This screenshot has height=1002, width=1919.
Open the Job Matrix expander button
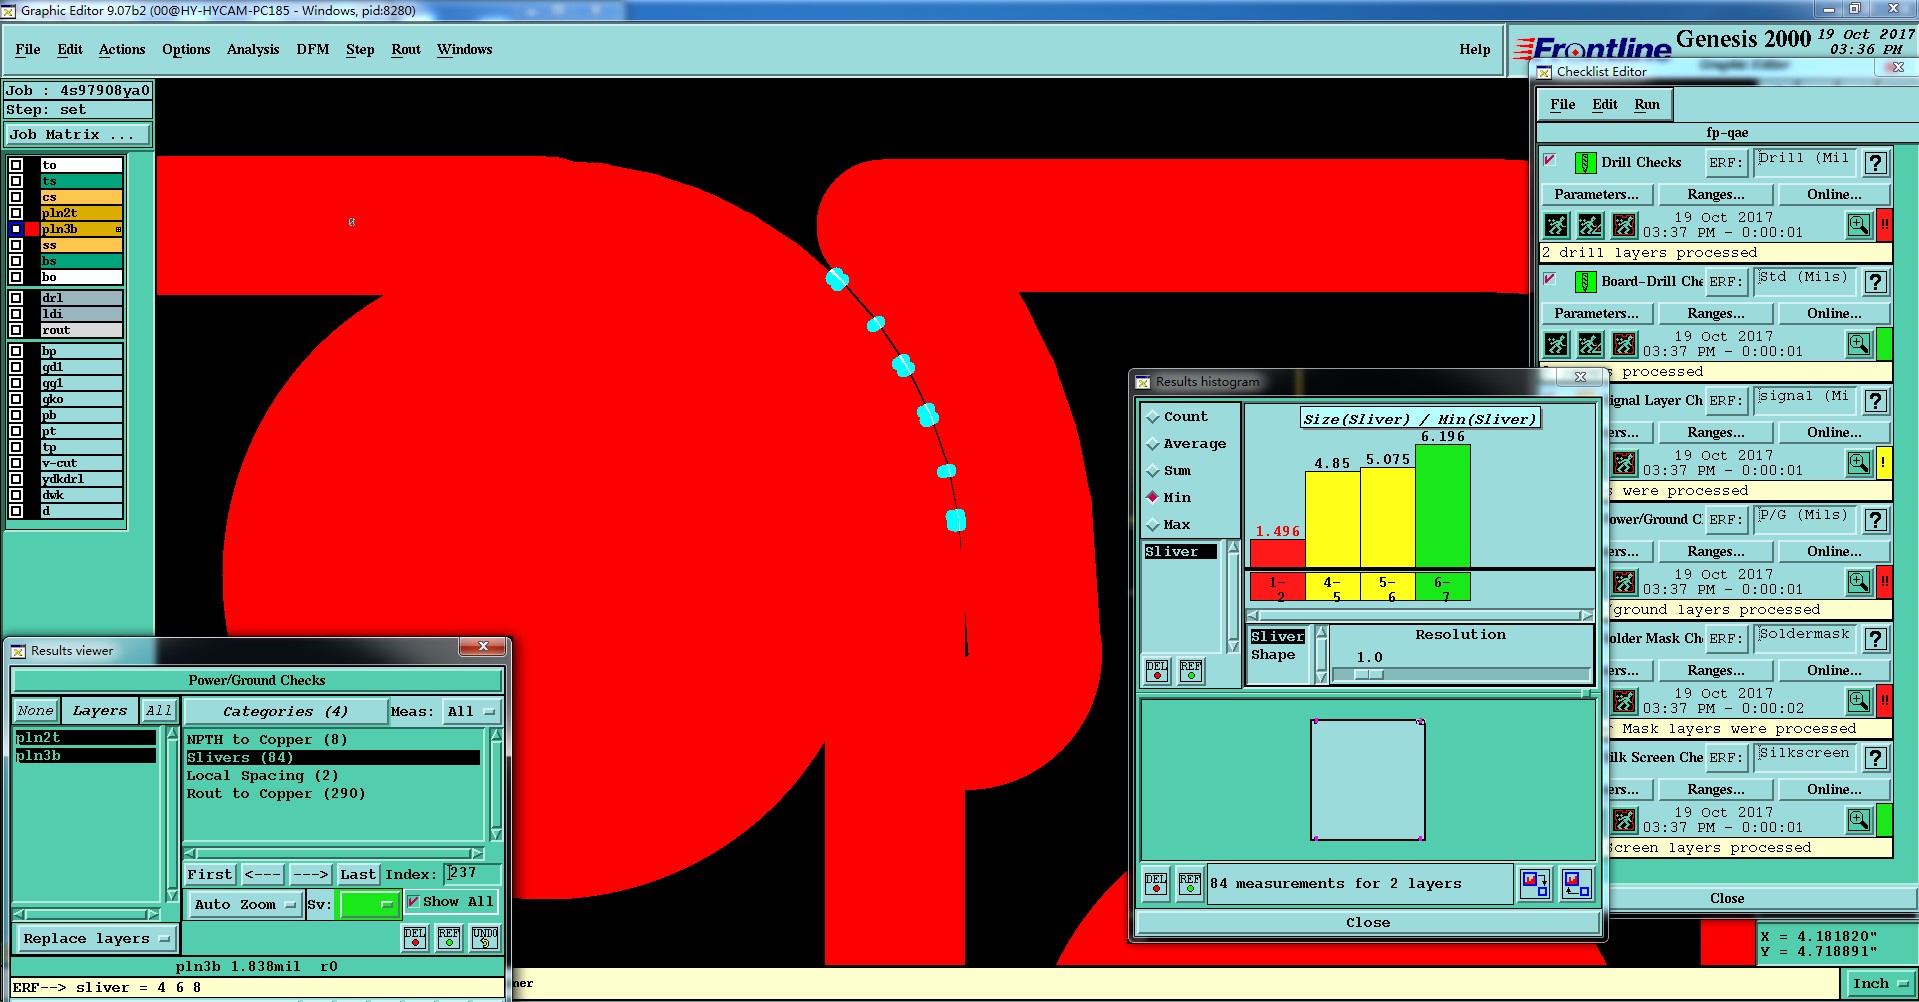coord(78,135)
